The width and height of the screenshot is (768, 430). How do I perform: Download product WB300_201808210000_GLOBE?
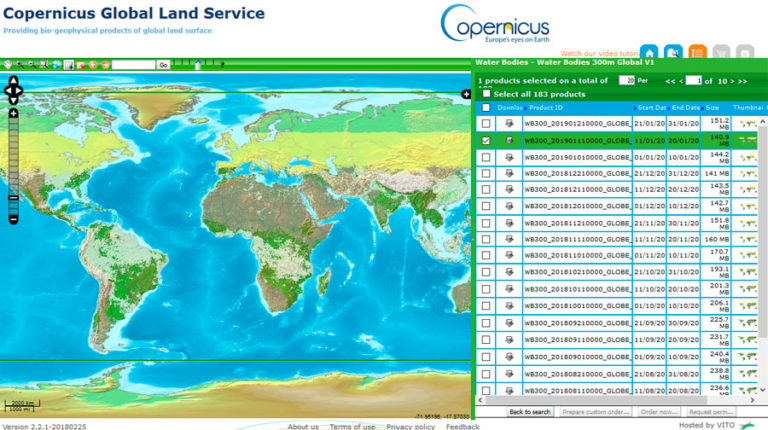[509, 374]
